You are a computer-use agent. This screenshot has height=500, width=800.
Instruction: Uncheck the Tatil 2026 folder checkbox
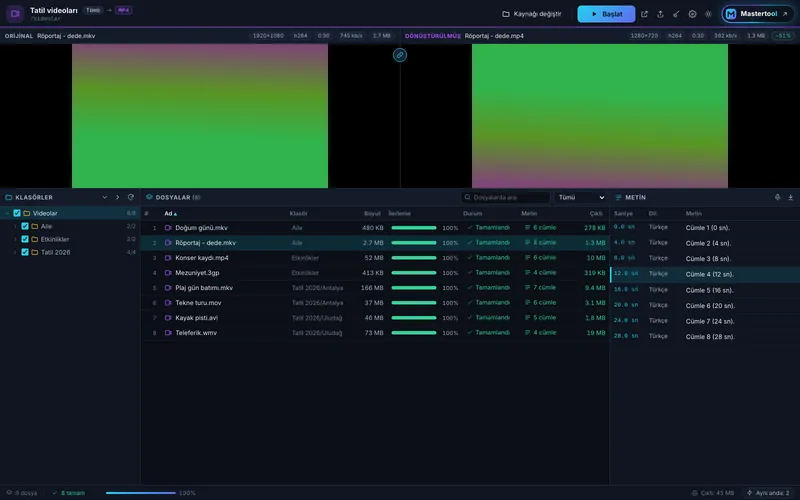coord(25,252)
